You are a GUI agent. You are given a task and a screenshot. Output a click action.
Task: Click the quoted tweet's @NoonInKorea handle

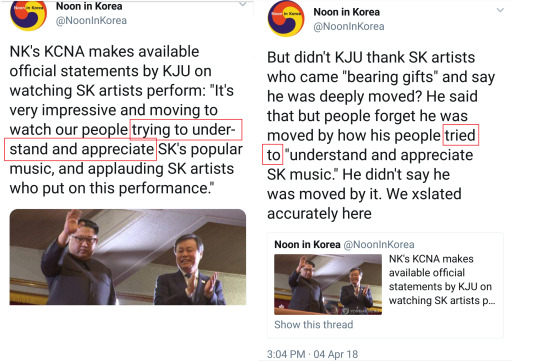pyautogui.click(x=379, y=245)
